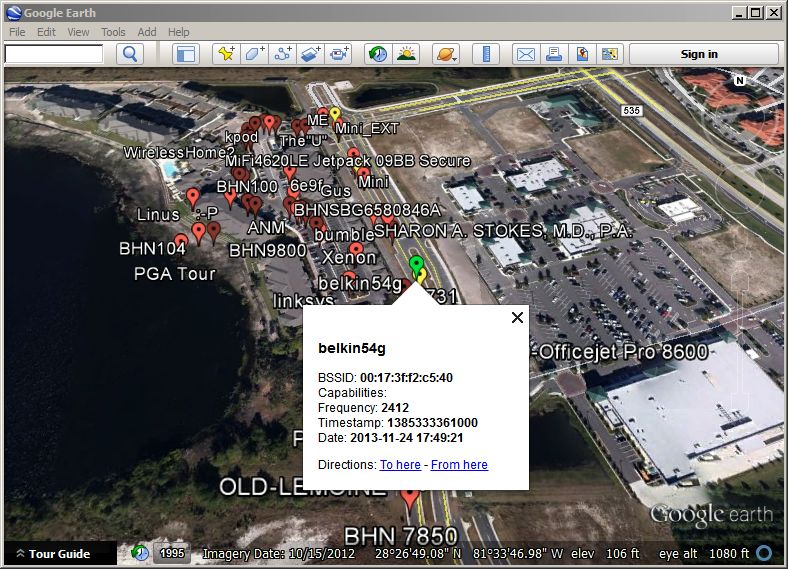Screen dimensions: 788x569
Task: Click the WirelessHome2 placemark label
Action: [179, 152]
